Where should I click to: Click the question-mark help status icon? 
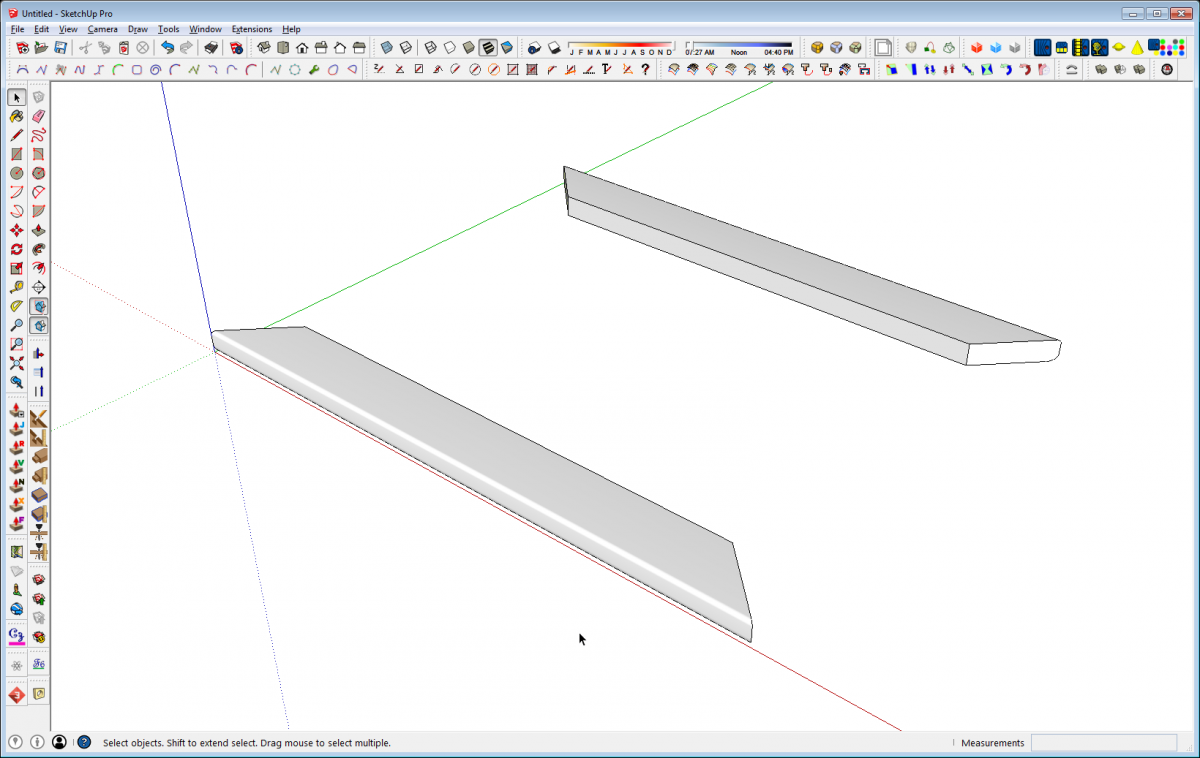84,743
